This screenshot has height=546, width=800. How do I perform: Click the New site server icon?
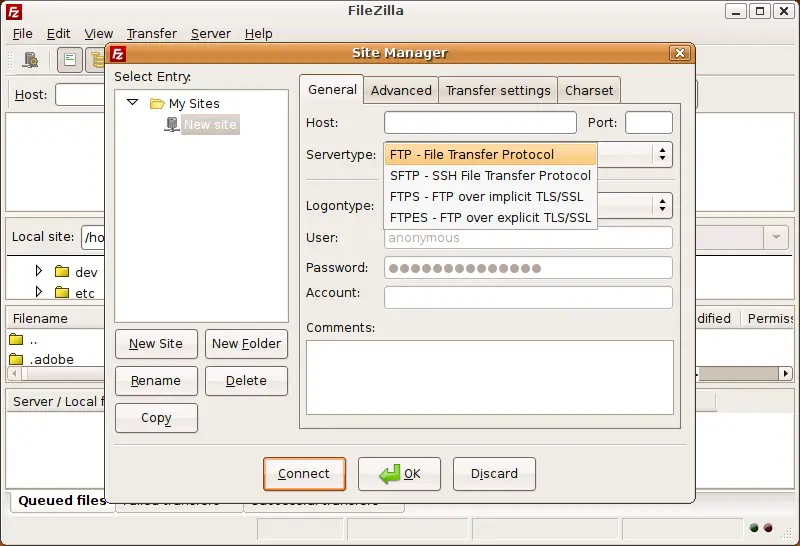pos(172,124)
